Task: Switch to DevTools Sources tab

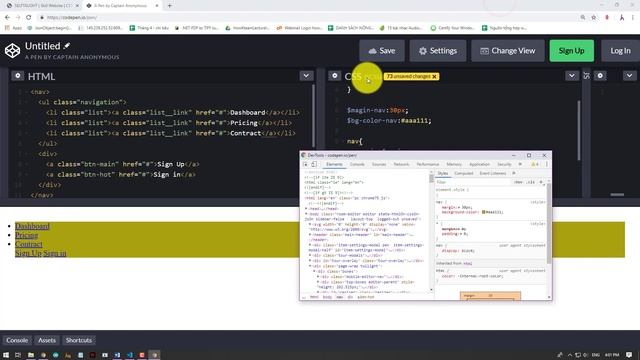Action: (x=379, y=164)
